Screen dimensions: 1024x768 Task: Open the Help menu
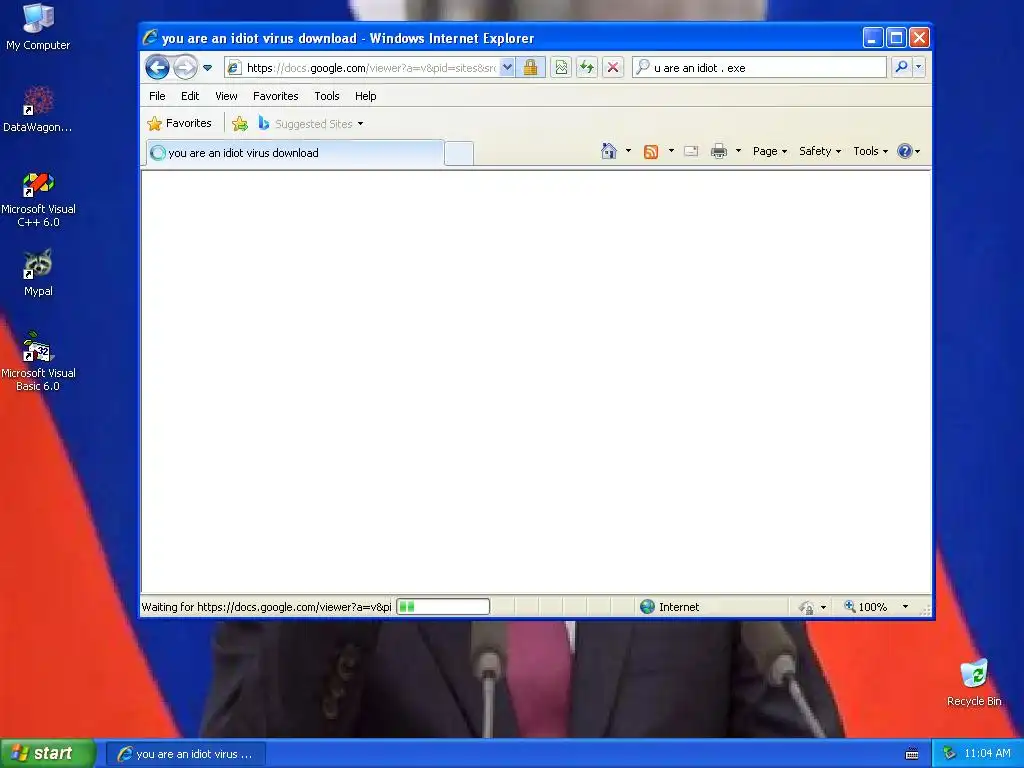366,96
